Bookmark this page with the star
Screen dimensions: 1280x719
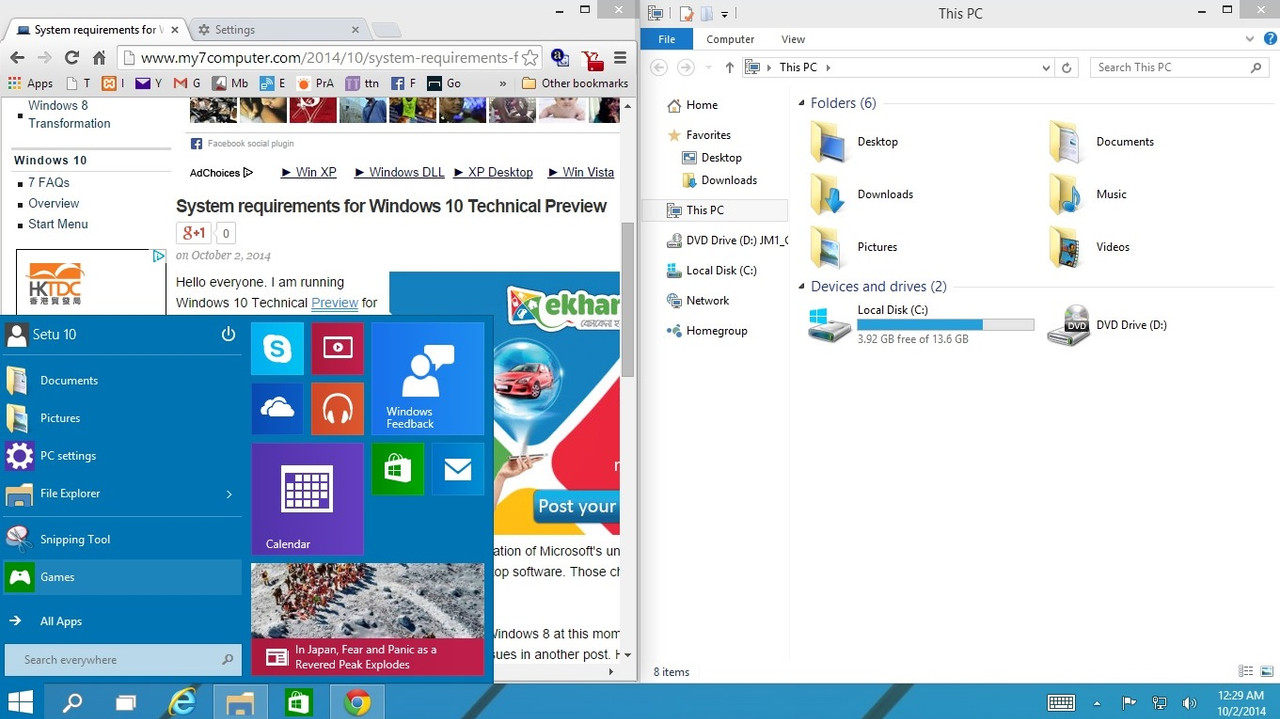point(529,58)
